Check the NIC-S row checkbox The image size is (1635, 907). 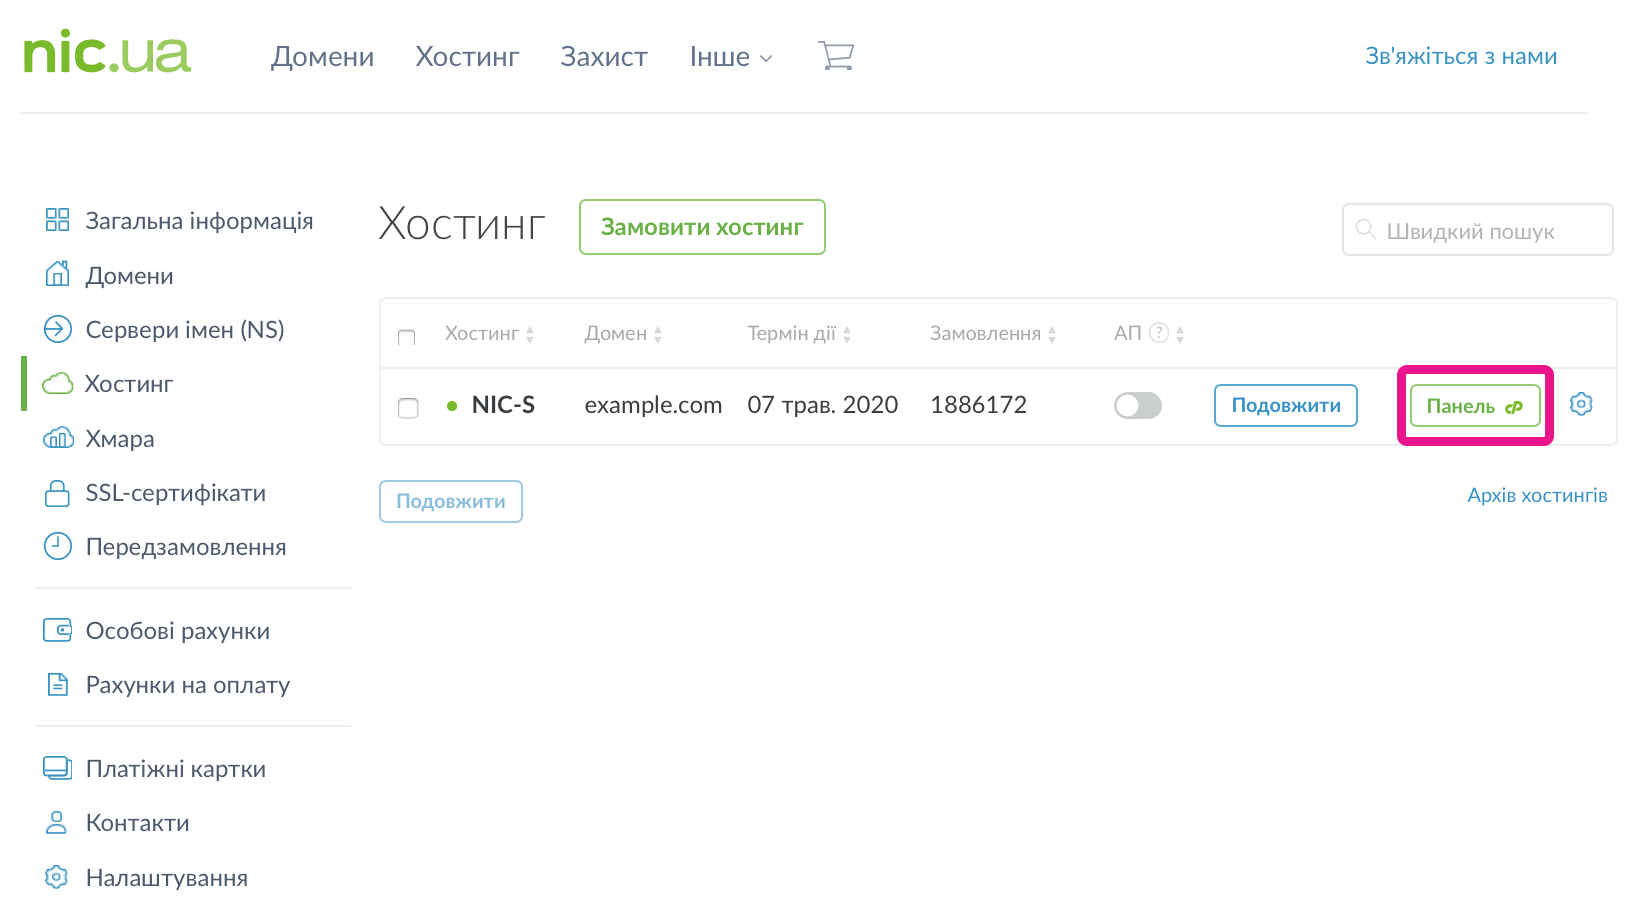(x=408, y=407)
